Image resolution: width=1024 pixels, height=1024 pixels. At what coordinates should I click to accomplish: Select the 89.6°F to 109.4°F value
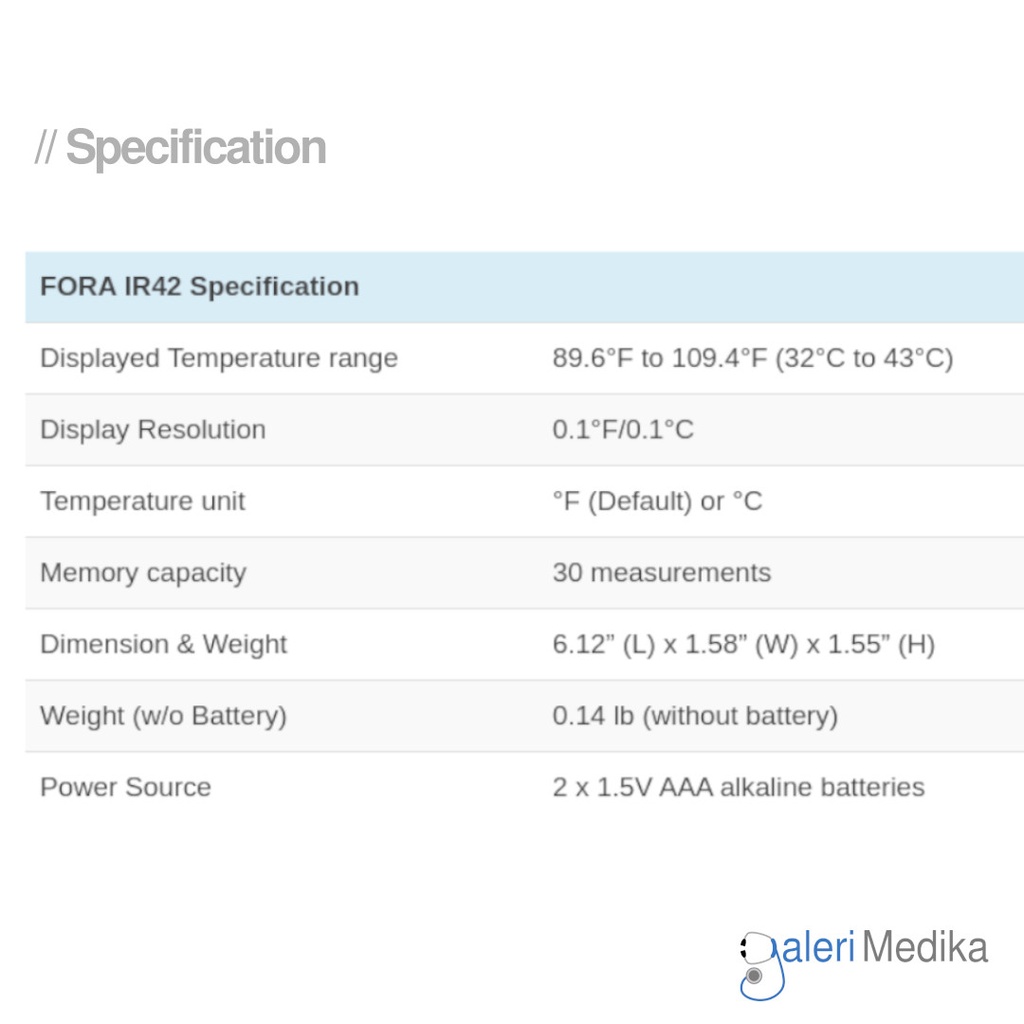[752, 358]
